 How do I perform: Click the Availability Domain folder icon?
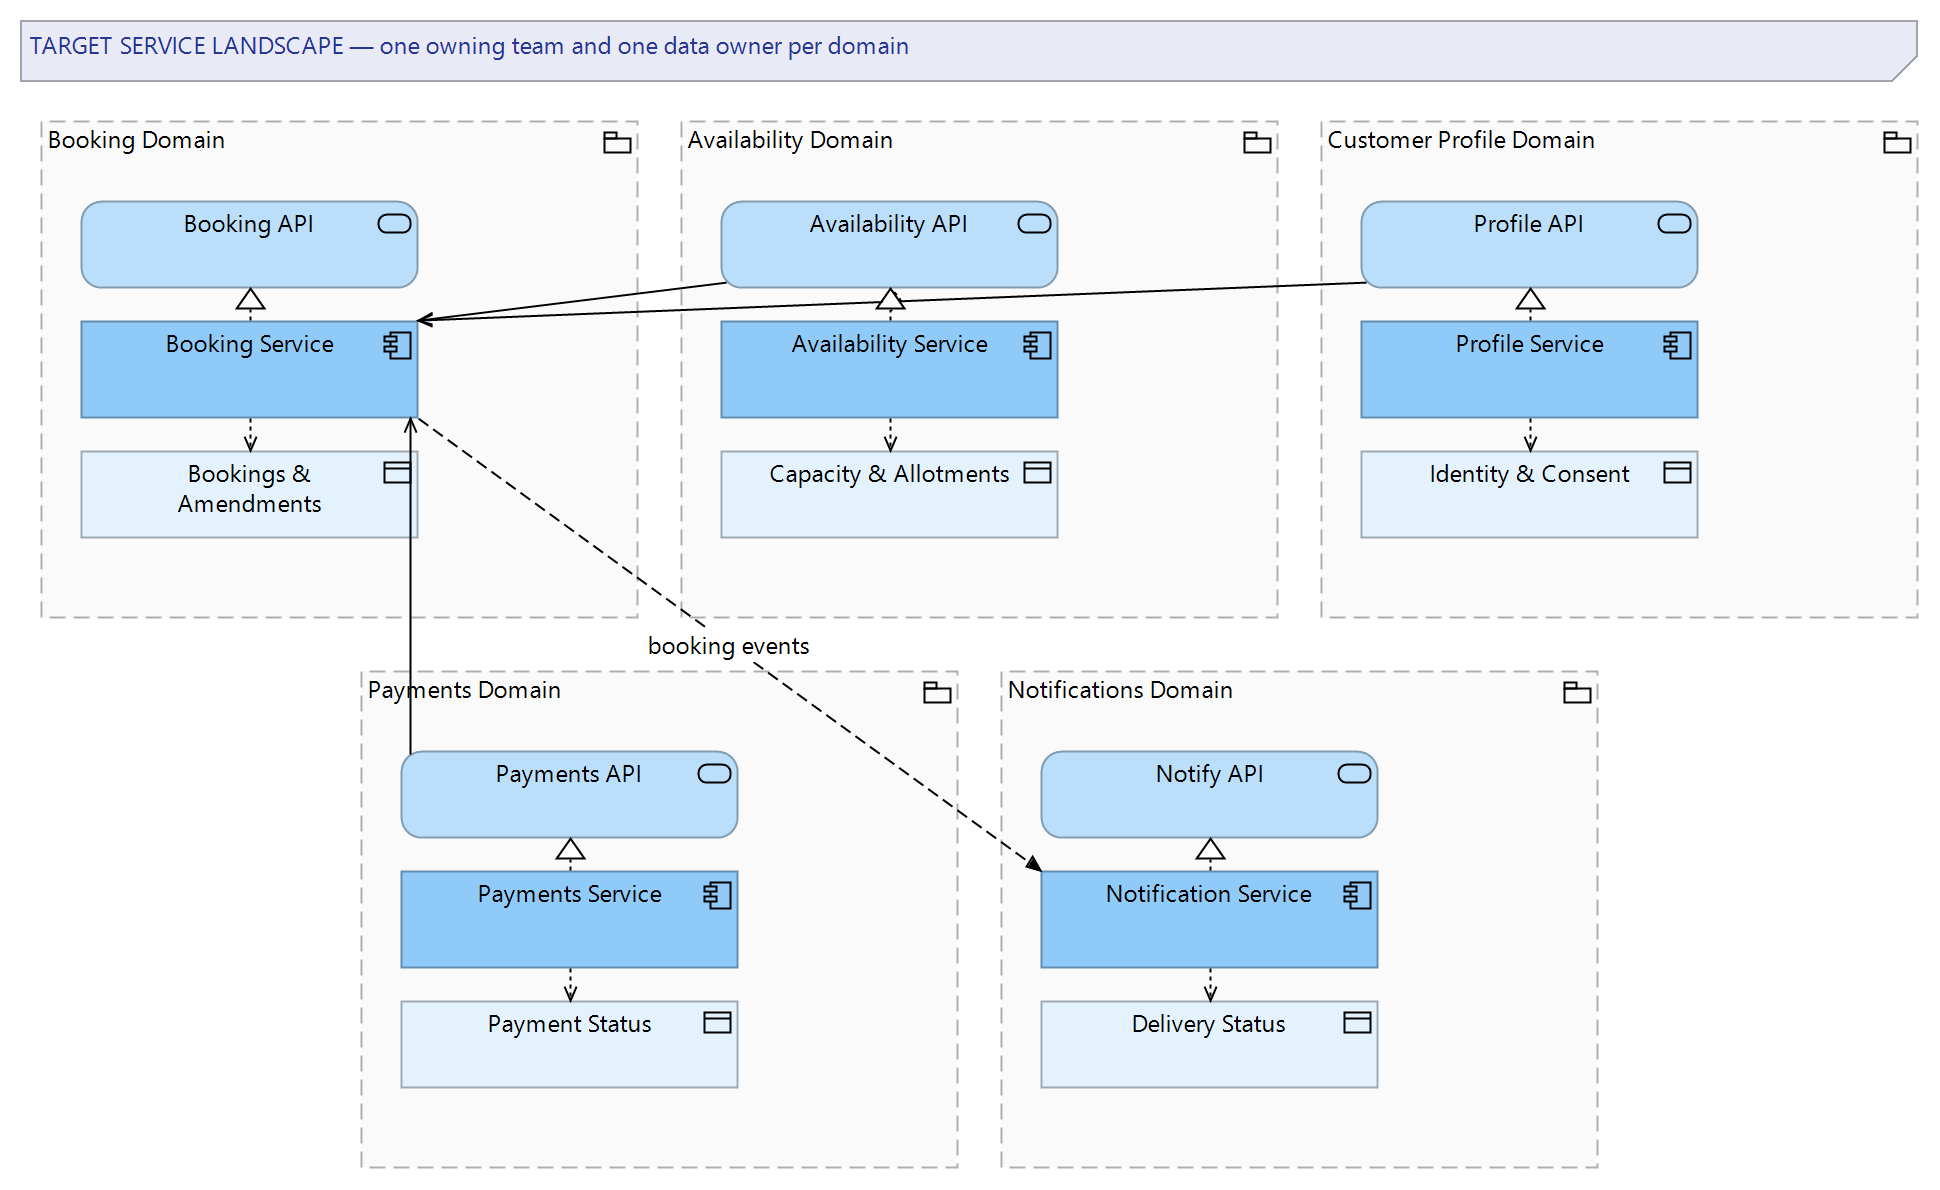click(x=1257, y=143)
